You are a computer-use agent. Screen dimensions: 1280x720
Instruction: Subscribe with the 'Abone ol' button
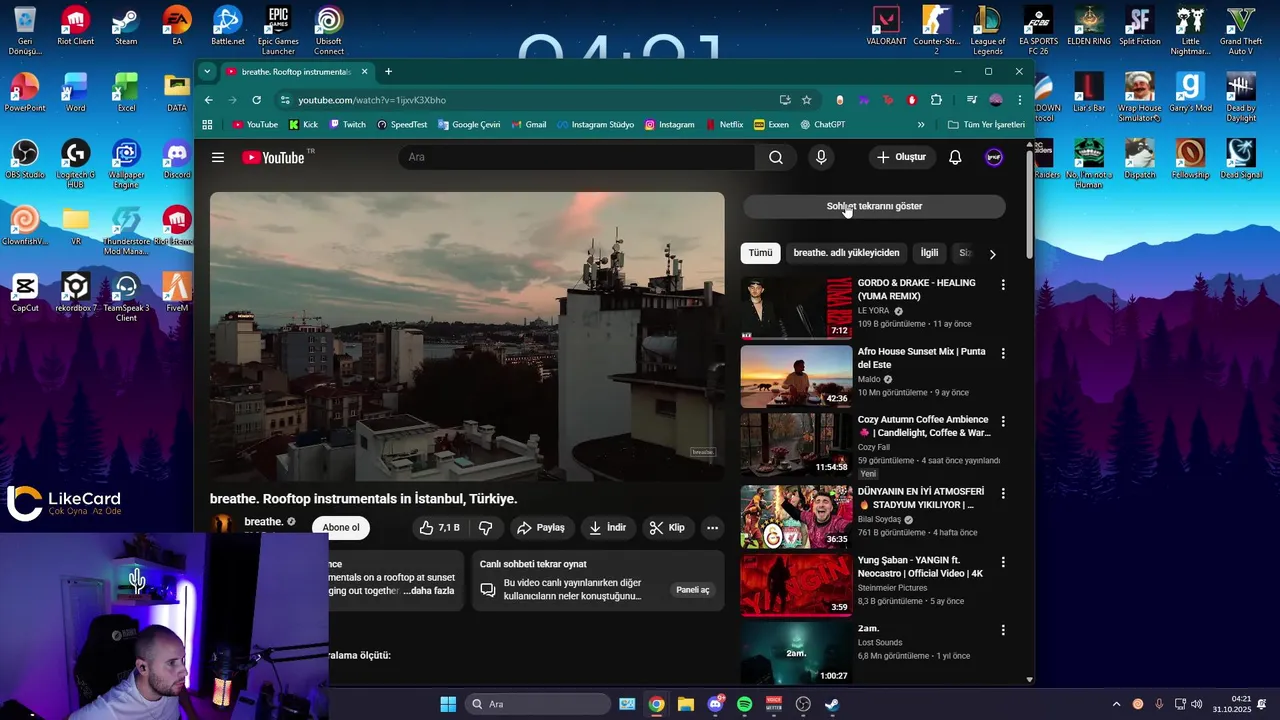341,527
